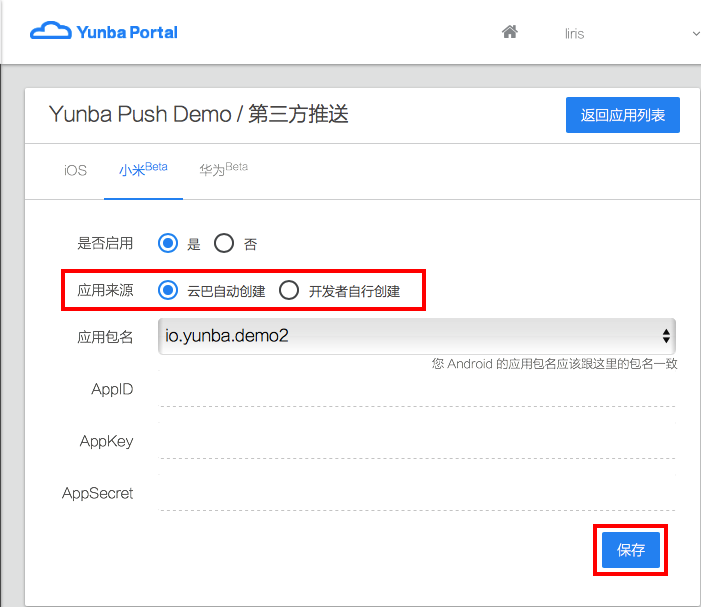Image resolution: width=701 pixels, height=607 pixels.
Task: Open the home icon in header
Action: (510, 32)
